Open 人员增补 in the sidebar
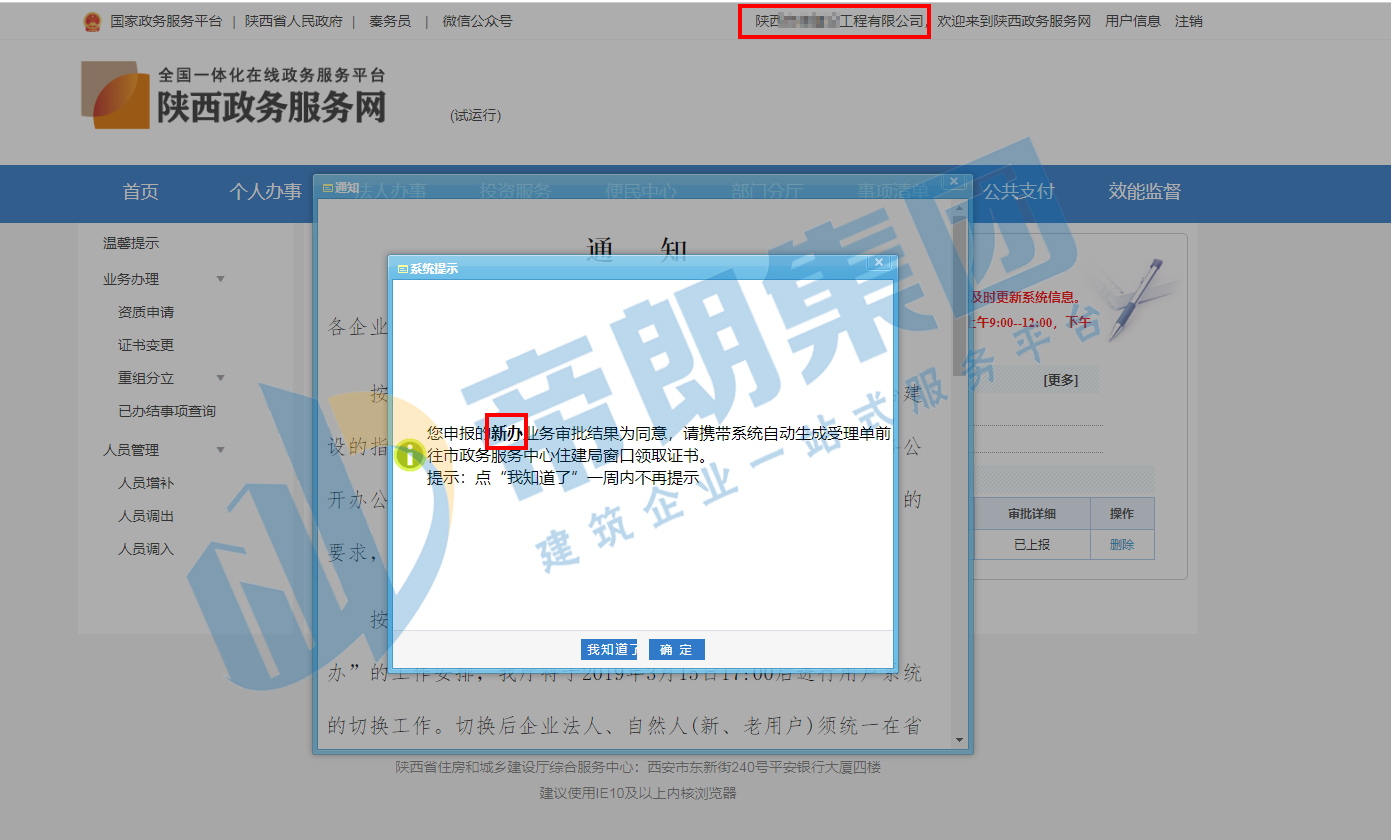 click(146, 483)
